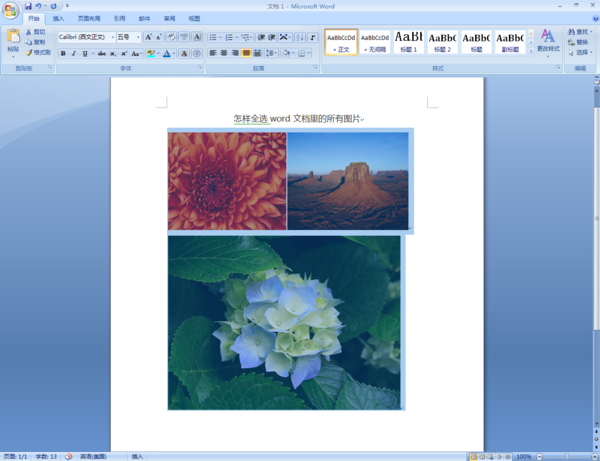Switch to the 邮件 tab

click(x=144, y=18)
